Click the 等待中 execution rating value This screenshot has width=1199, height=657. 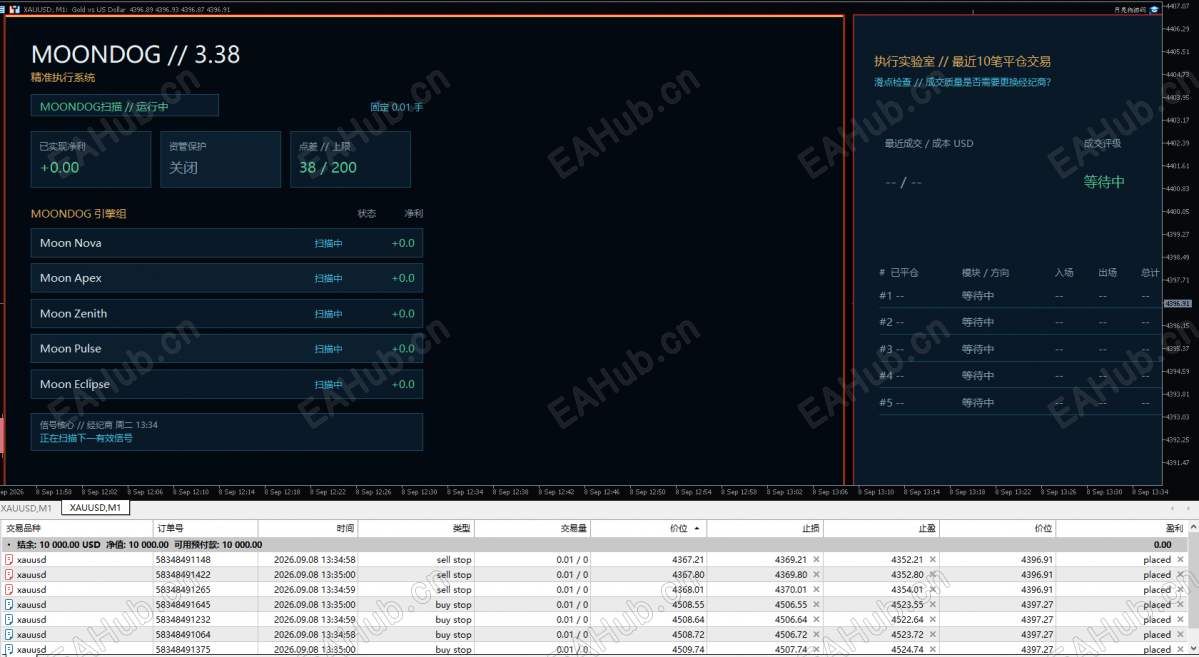(x=1103, y=182)
